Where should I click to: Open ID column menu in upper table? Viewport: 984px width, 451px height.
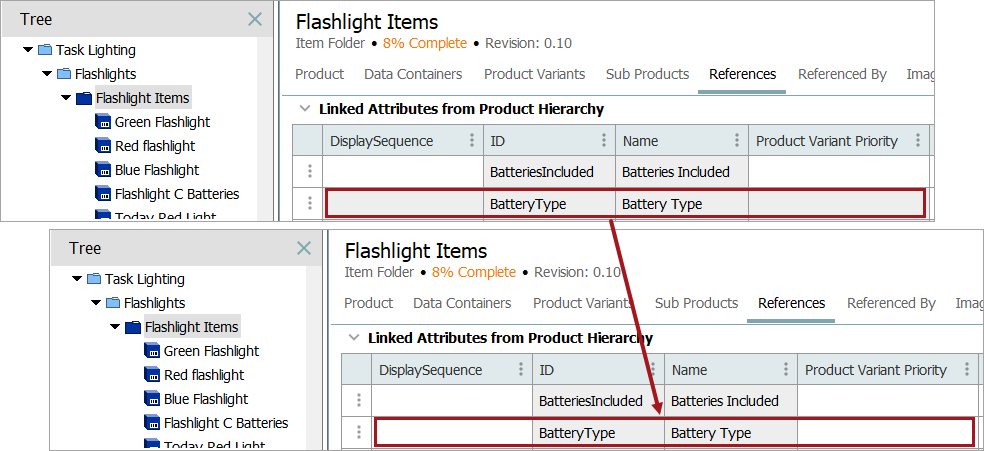603,141
